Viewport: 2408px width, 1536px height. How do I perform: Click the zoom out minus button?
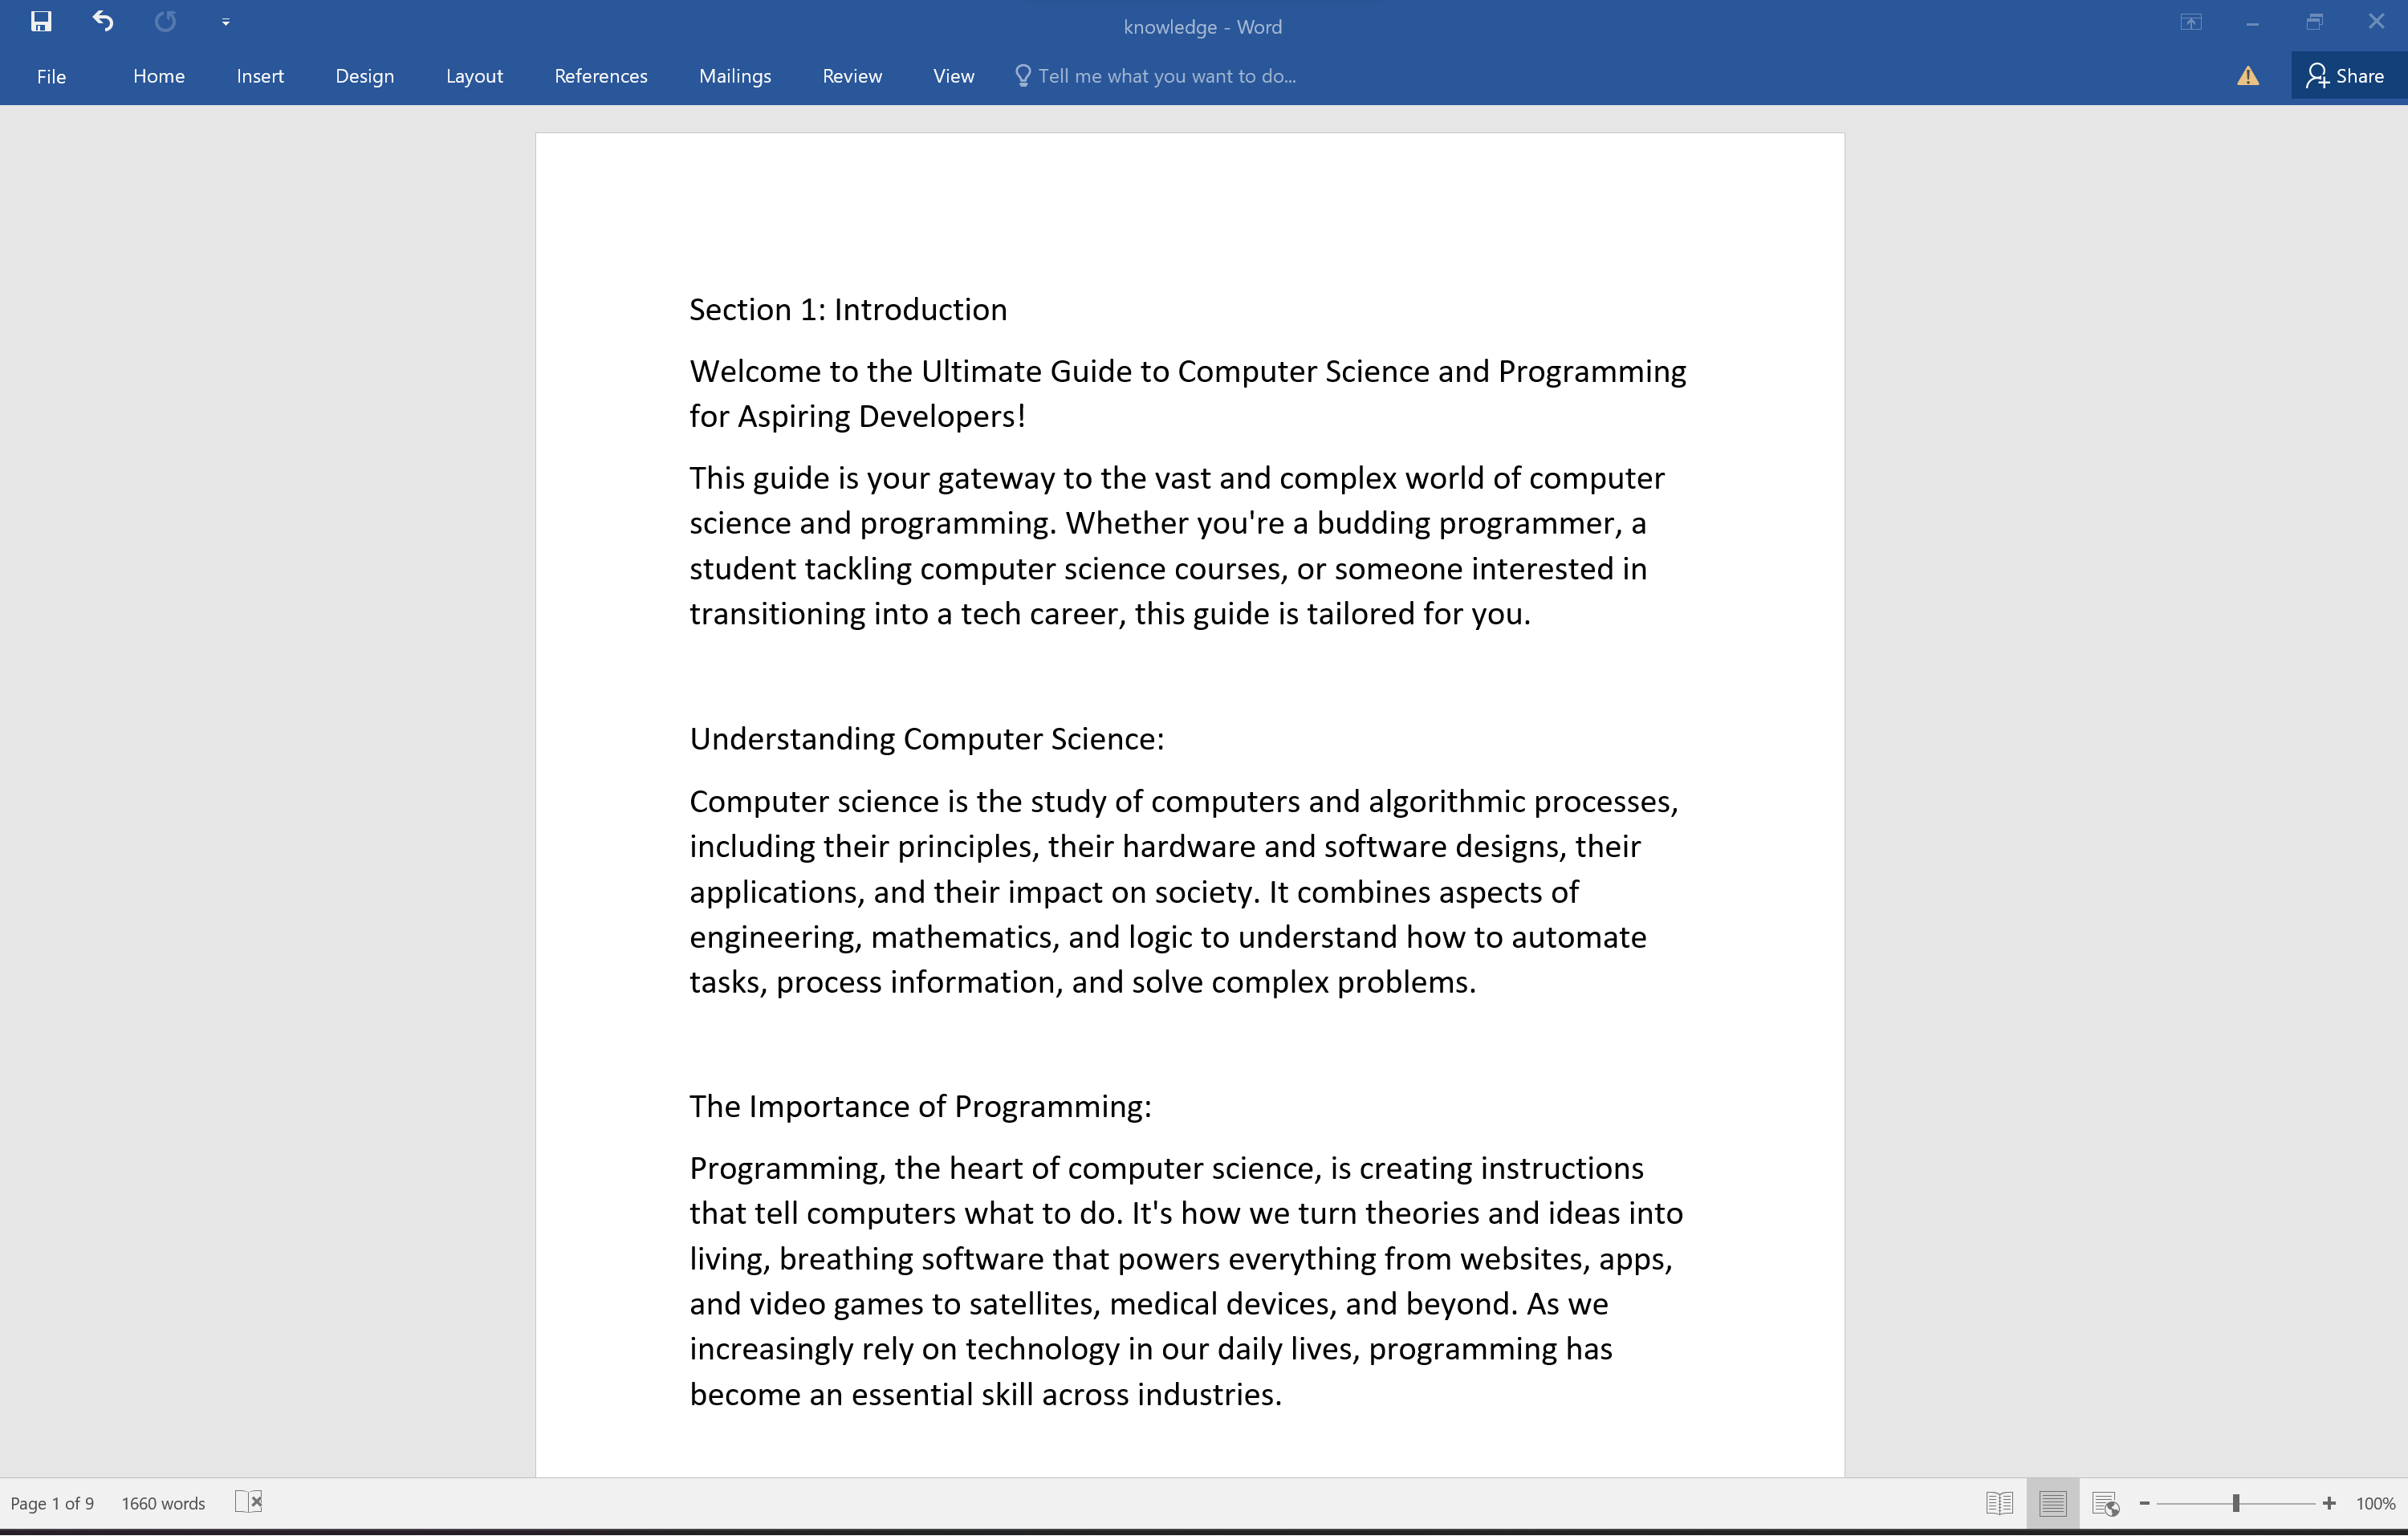tap(2144, 1503)
